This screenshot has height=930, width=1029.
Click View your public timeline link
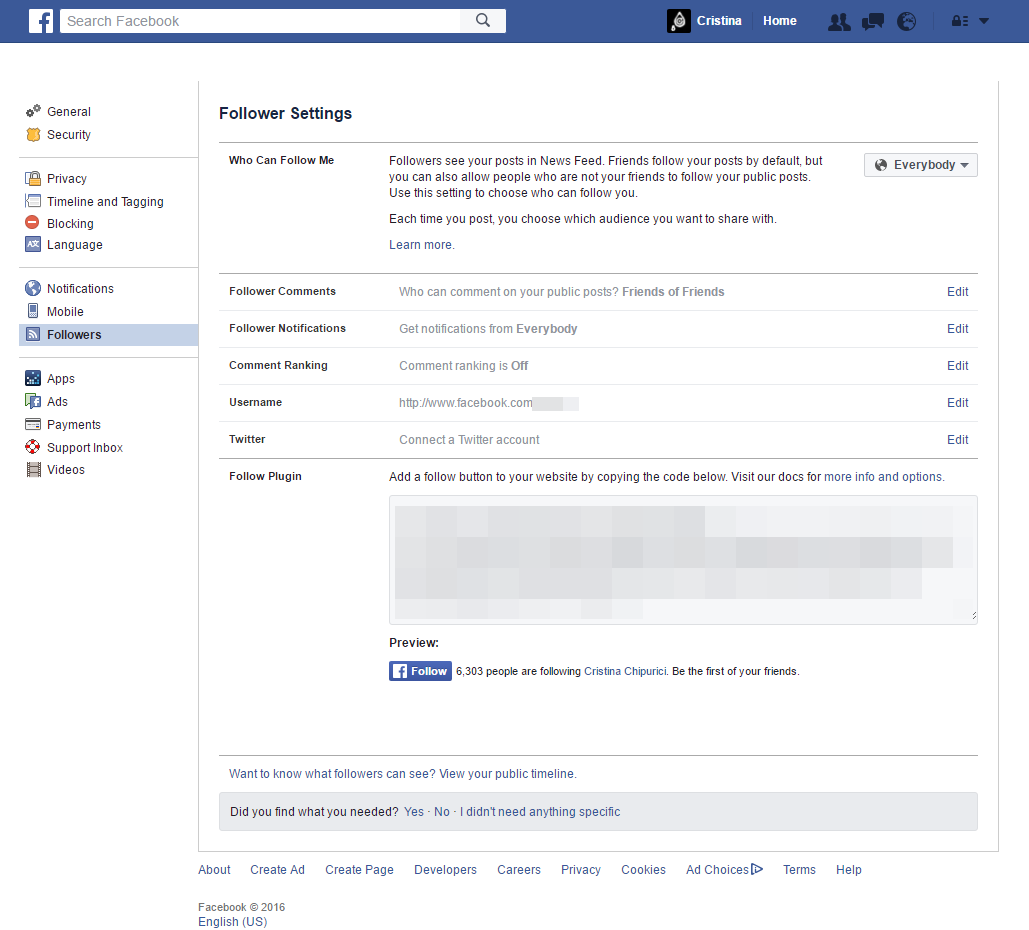(x=507, y=774)
